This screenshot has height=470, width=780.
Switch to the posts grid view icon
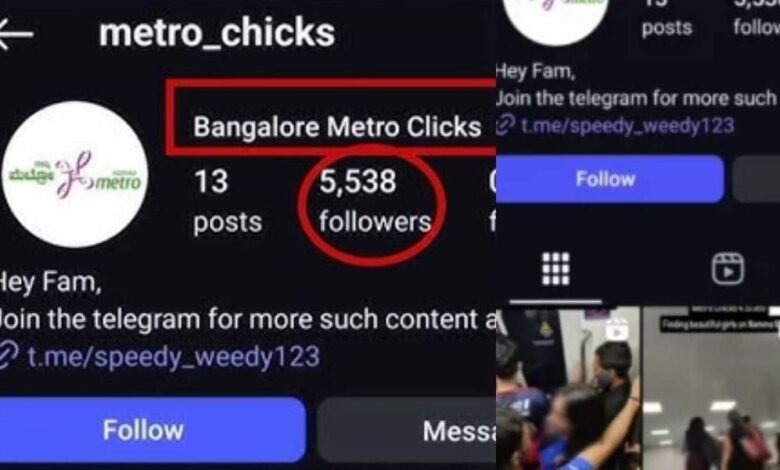pos(556,269)
